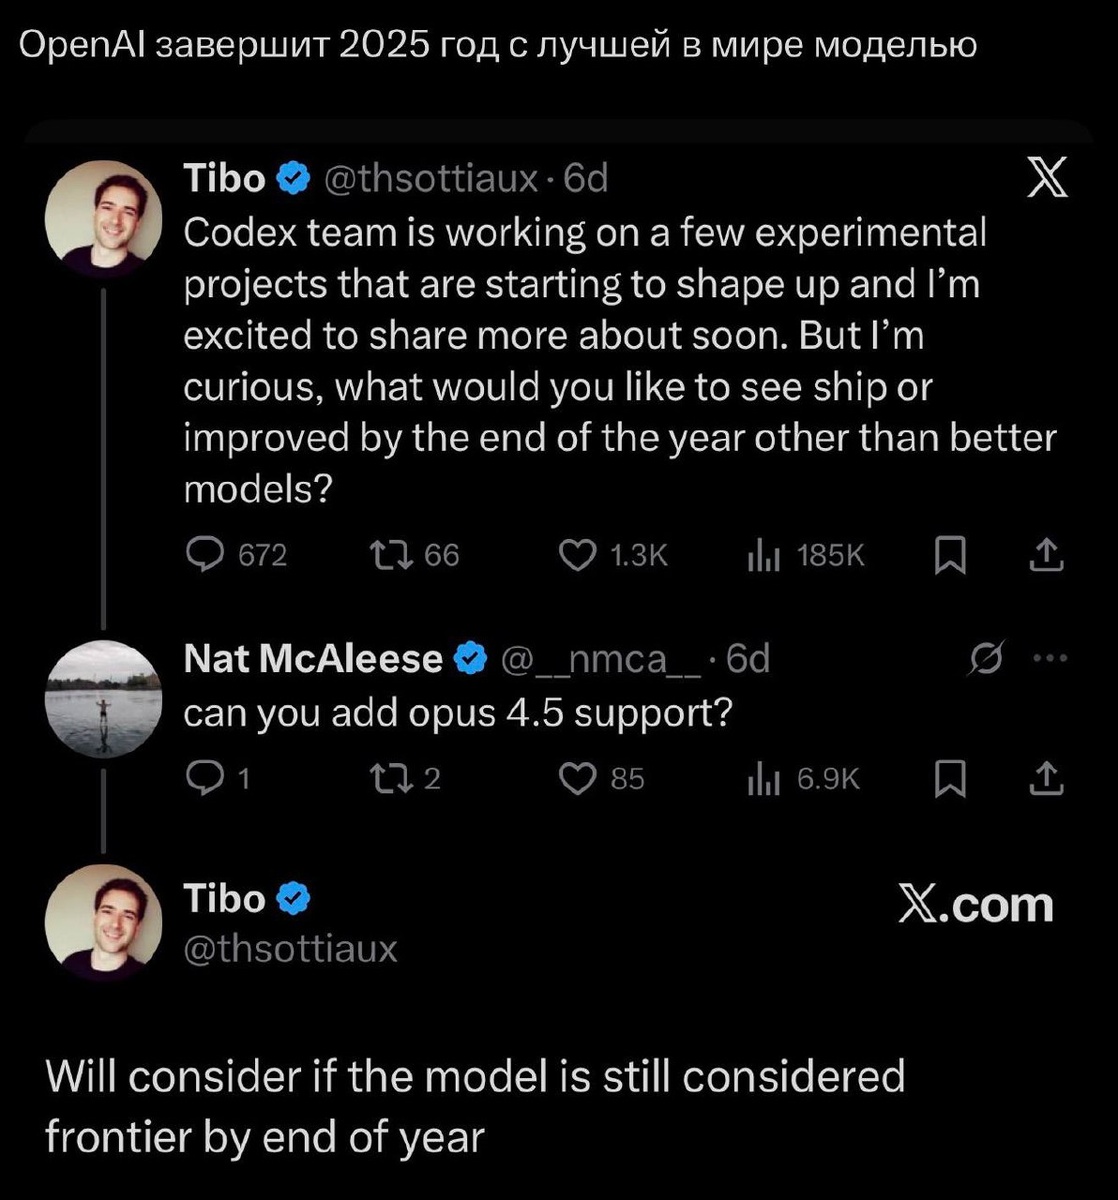Like Tibo's tweet with the heart icon
The width and height of the screenshot is (1118, 1200).
(x=578, y=556)
